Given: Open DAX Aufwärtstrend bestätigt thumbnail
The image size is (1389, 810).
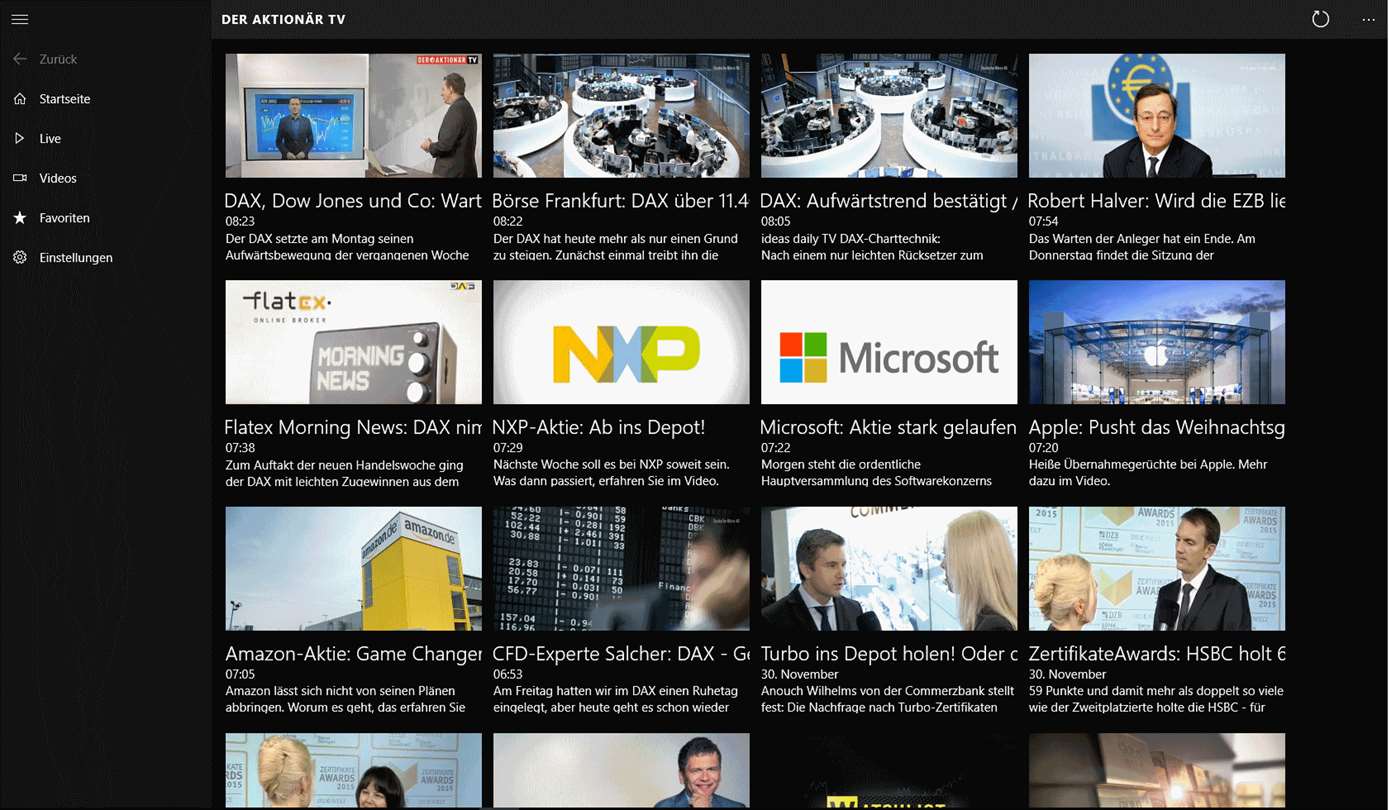Looking at the screenshot, I should coord(889,116).
